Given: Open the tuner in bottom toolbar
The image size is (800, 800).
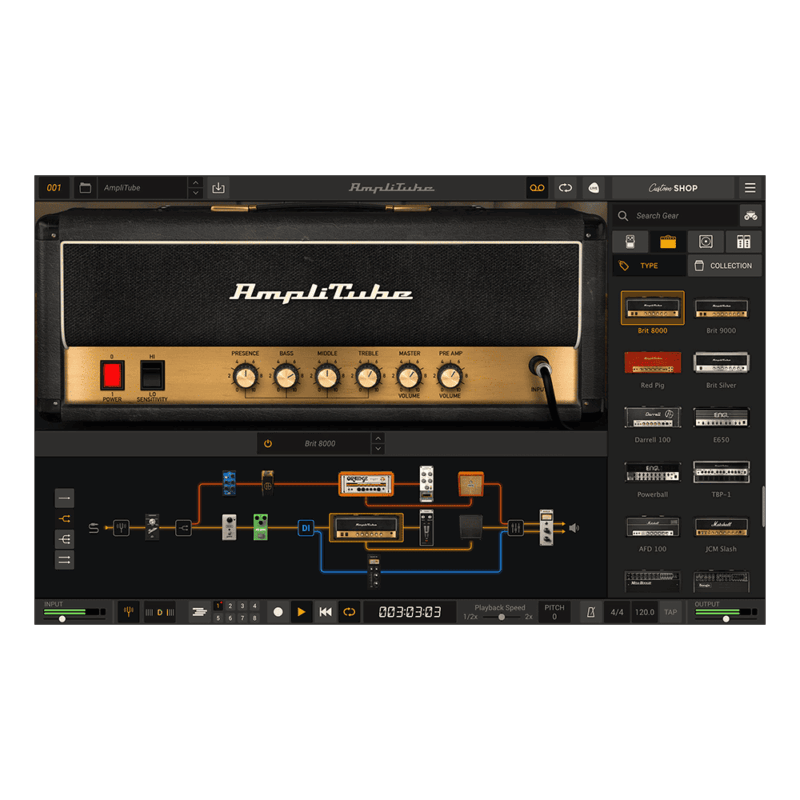Looking at the screenshot, I should point(129,611).
